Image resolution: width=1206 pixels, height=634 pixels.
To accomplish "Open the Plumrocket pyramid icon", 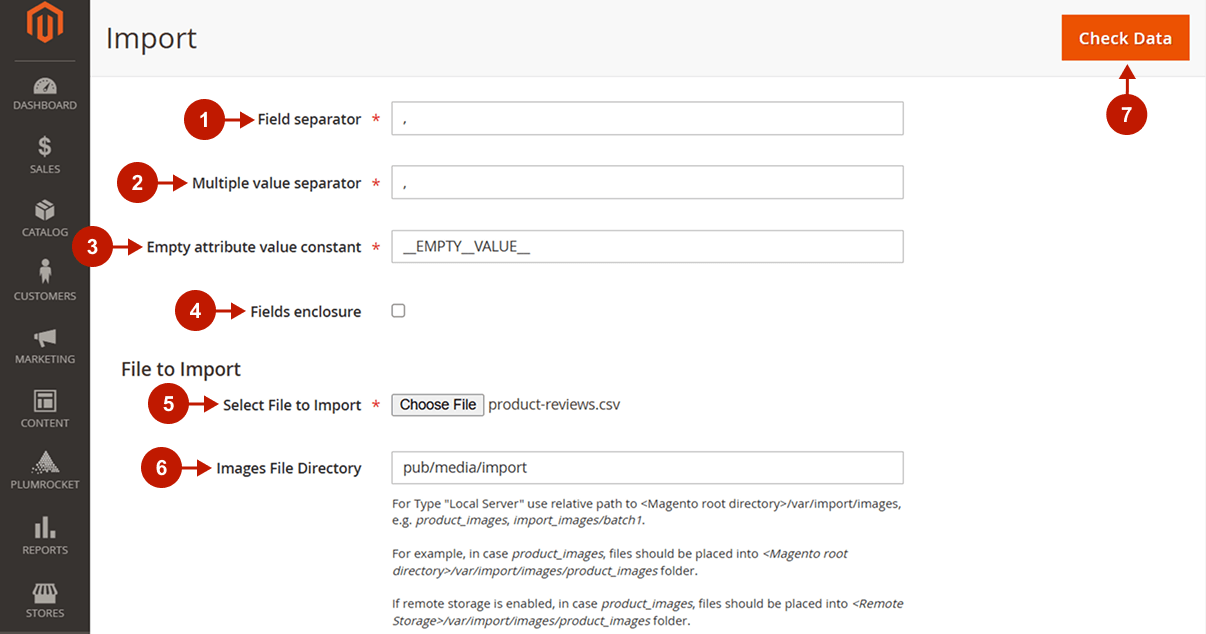I will [x=44, y=463].
